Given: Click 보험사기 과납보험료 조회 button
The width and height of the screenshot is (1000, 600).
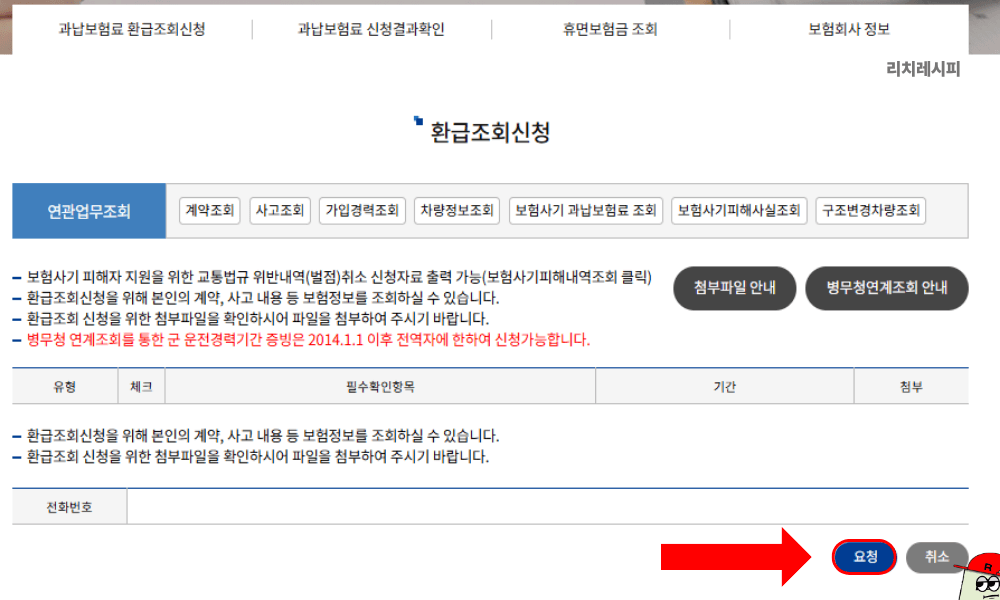Looking at the screenshot, I should [586, 211].
